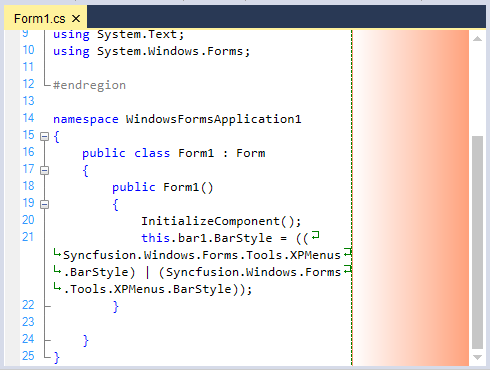Click 'public class Form1 : Form' line

[x=174, y=153]
